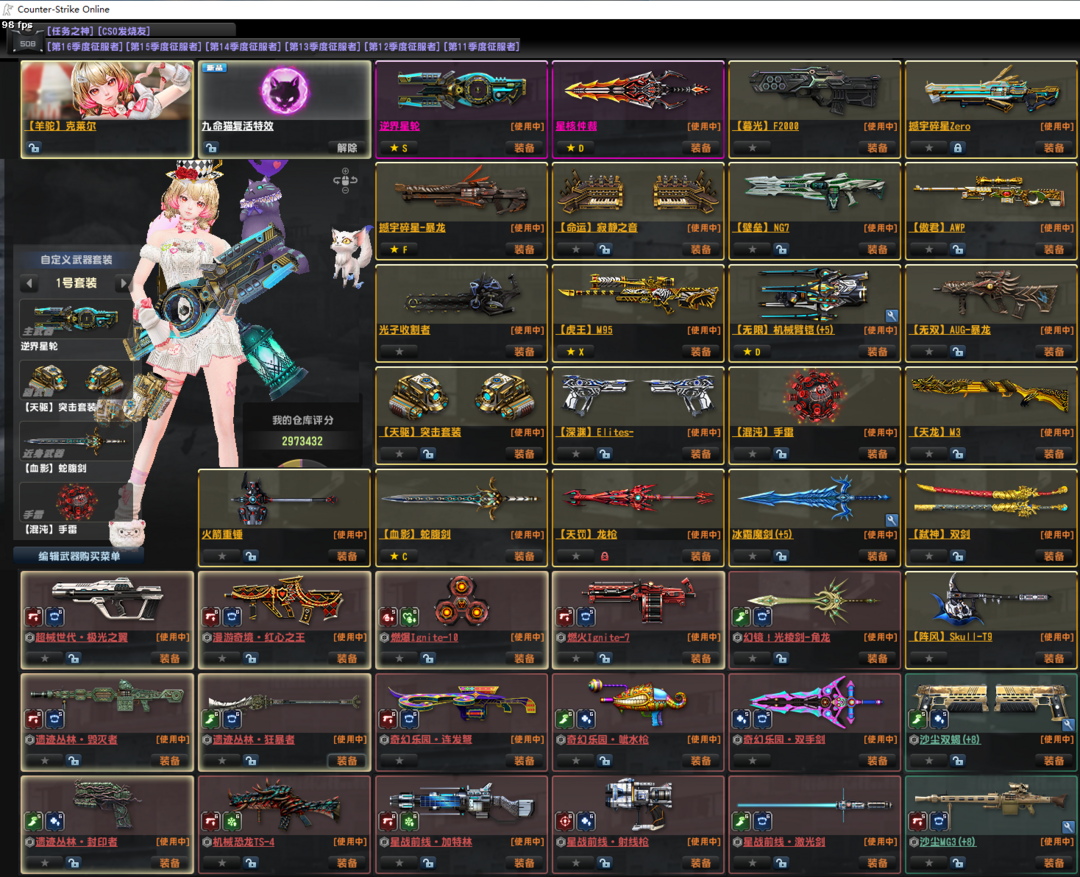Click 编辑武器购买菜单 button
Viewport: 1080px width, 877px height.
coord(79,556)
